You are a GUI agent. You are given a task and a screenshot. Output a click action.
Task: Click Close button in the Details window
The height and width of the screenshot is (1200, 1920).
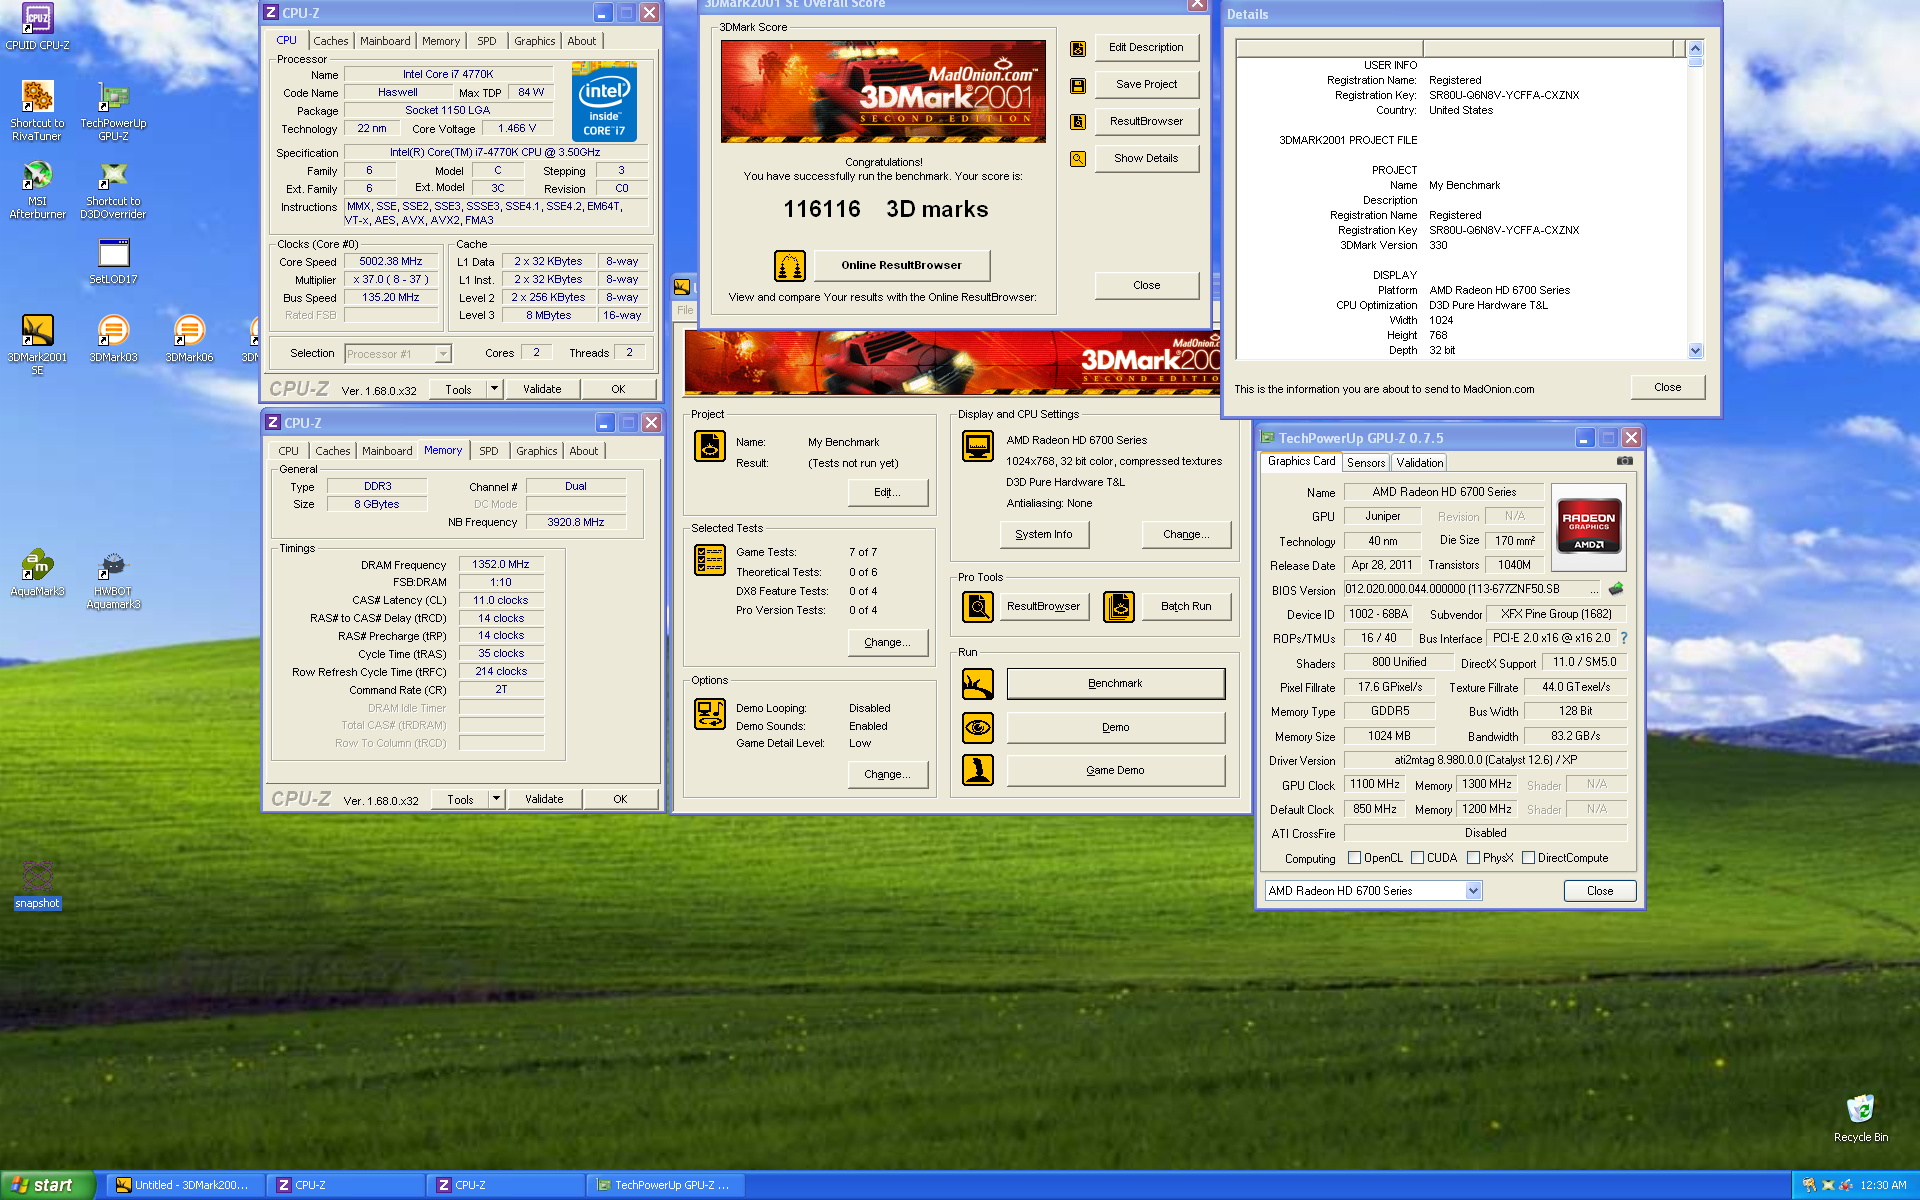click(1667, 388)
